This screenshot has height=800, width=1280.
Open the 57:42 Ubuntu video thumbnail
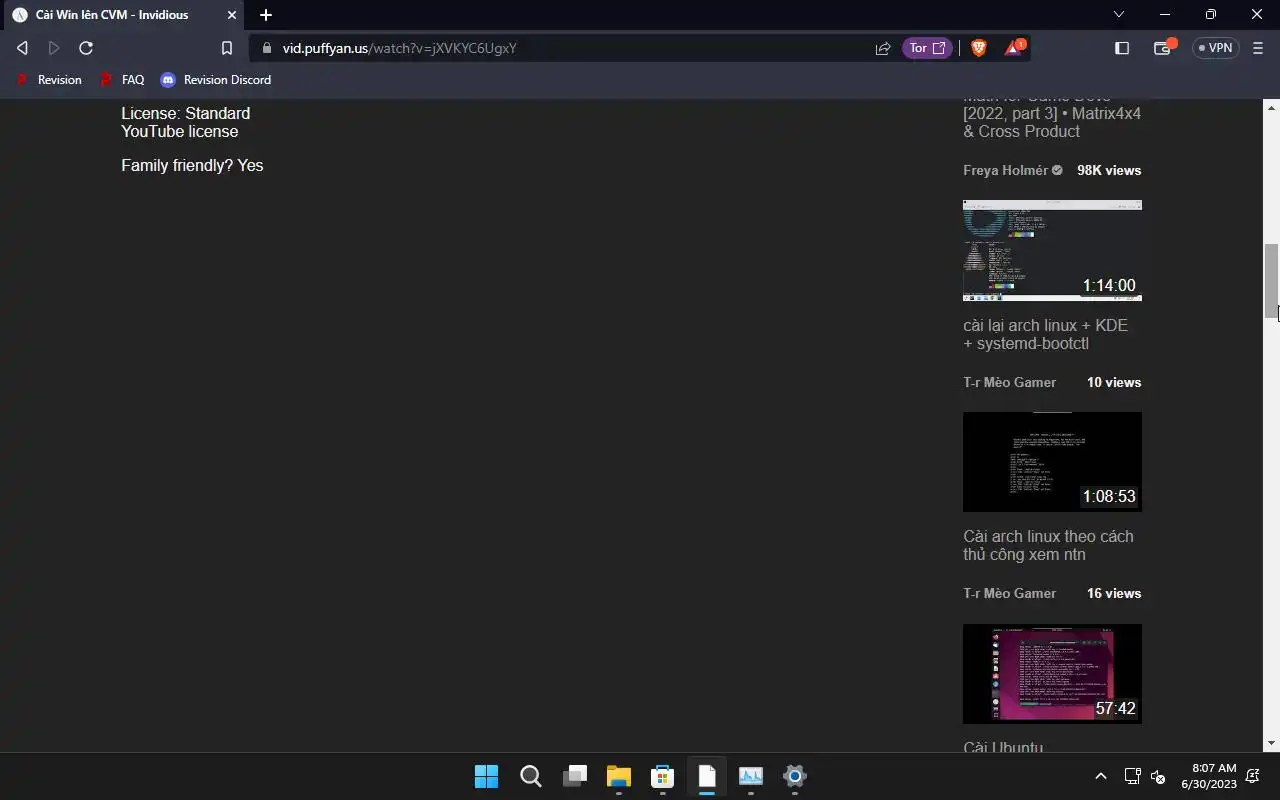click(1052, 674)
